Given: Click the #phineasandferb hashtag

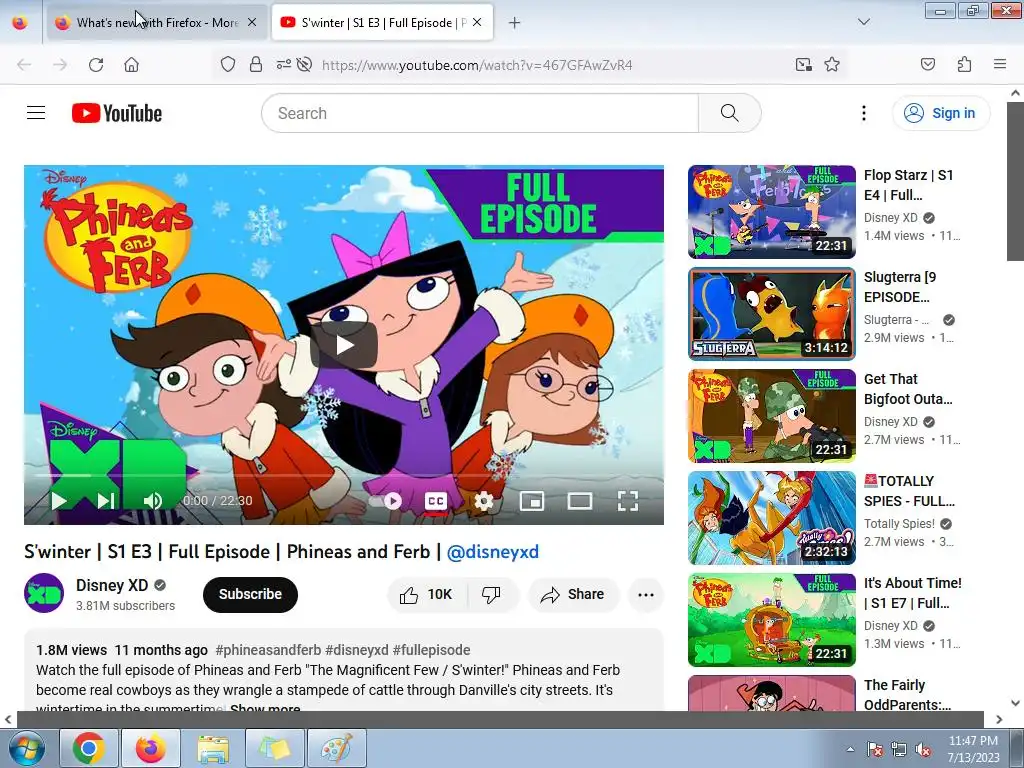Looking at the screenshot, I should pyautogui.click(x=268, y=650).
